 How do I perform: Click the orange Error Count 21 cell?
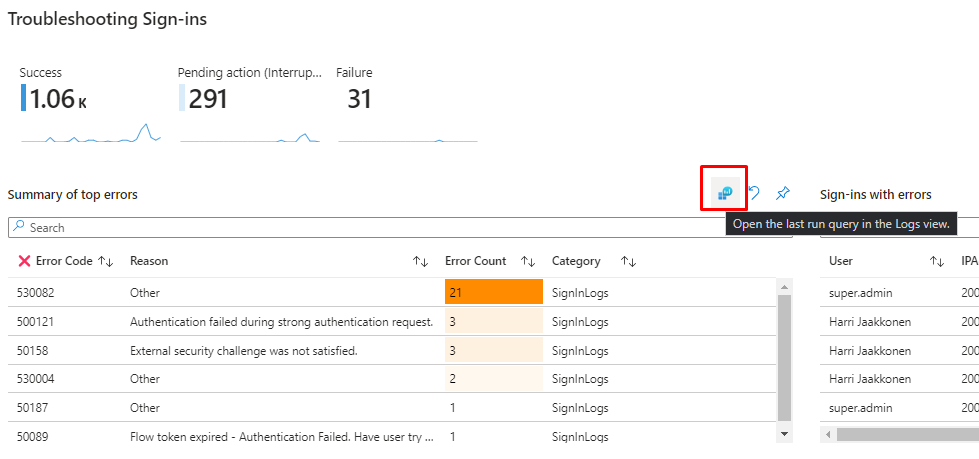pyautogui.click(x=493, y=293)
